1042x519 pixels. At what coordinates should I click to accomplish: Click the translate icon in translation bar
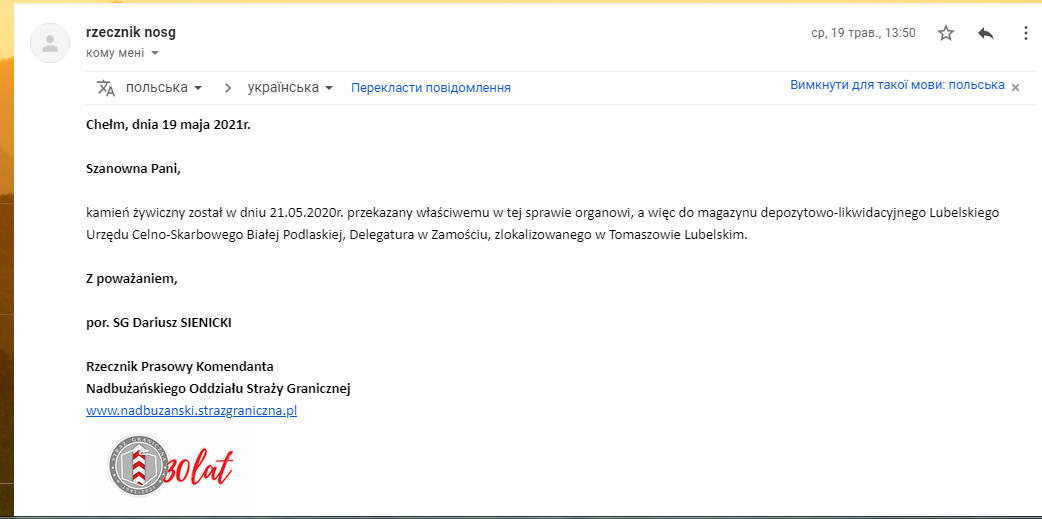click(106, 88)
